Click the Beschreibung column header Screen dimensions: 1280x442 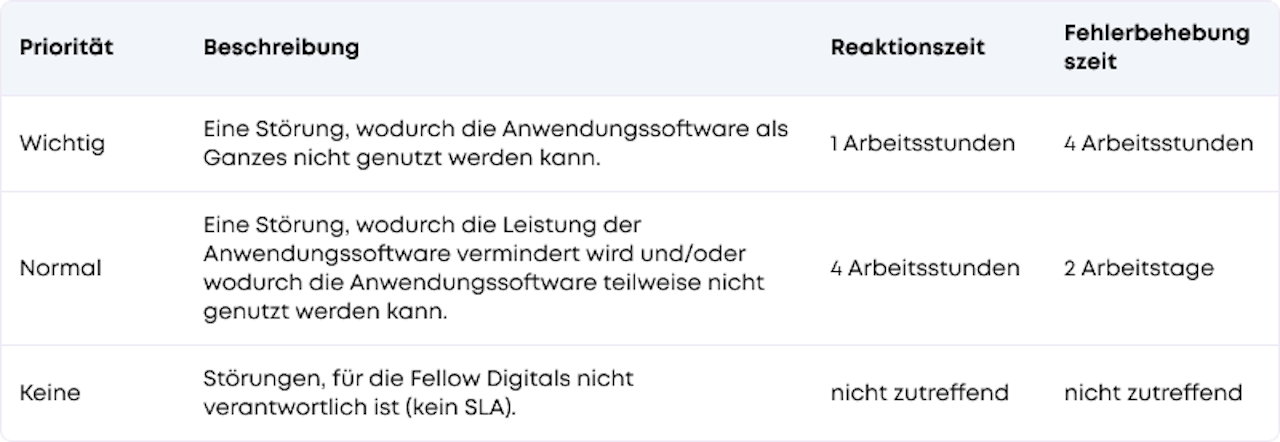pyautogui.click(x=281, y=48)
